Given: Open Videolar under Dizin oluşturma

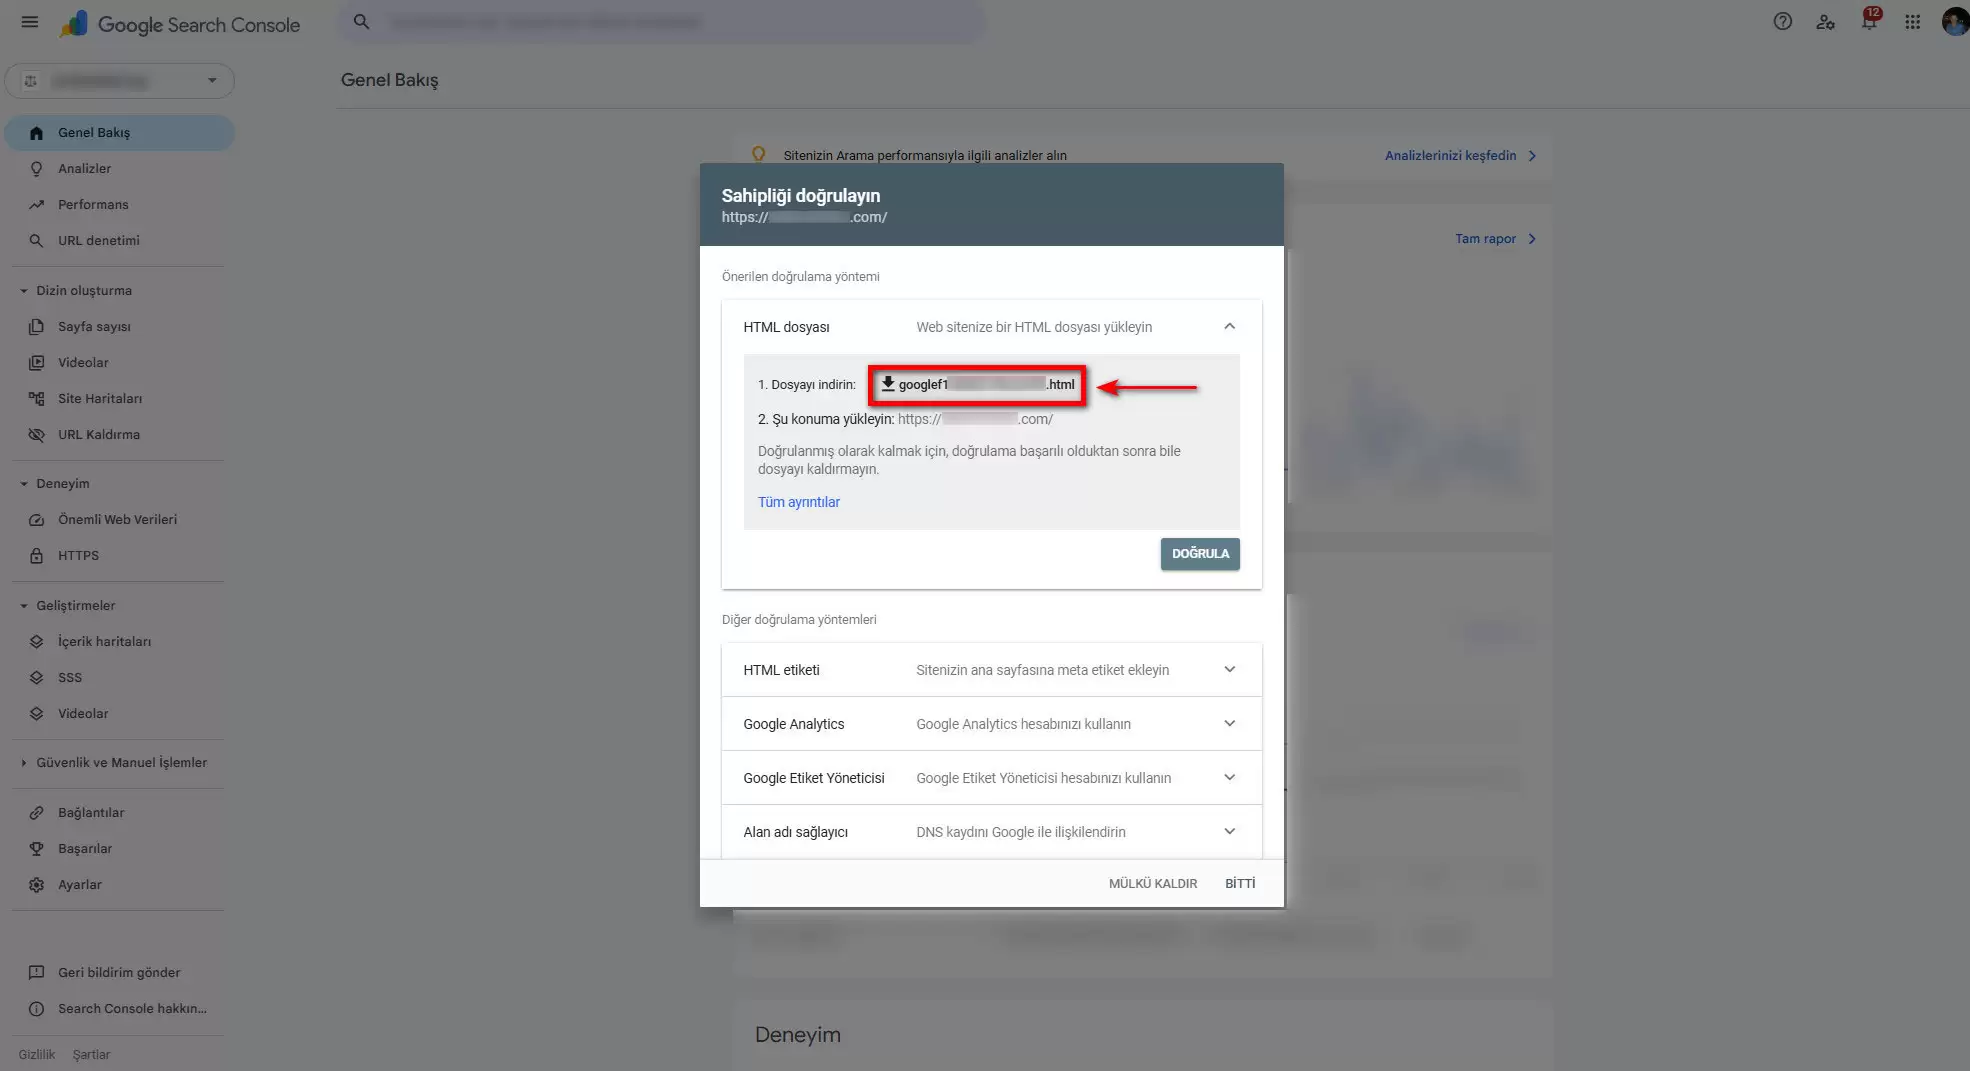Looking at the screenshot, I should point(120,363).
